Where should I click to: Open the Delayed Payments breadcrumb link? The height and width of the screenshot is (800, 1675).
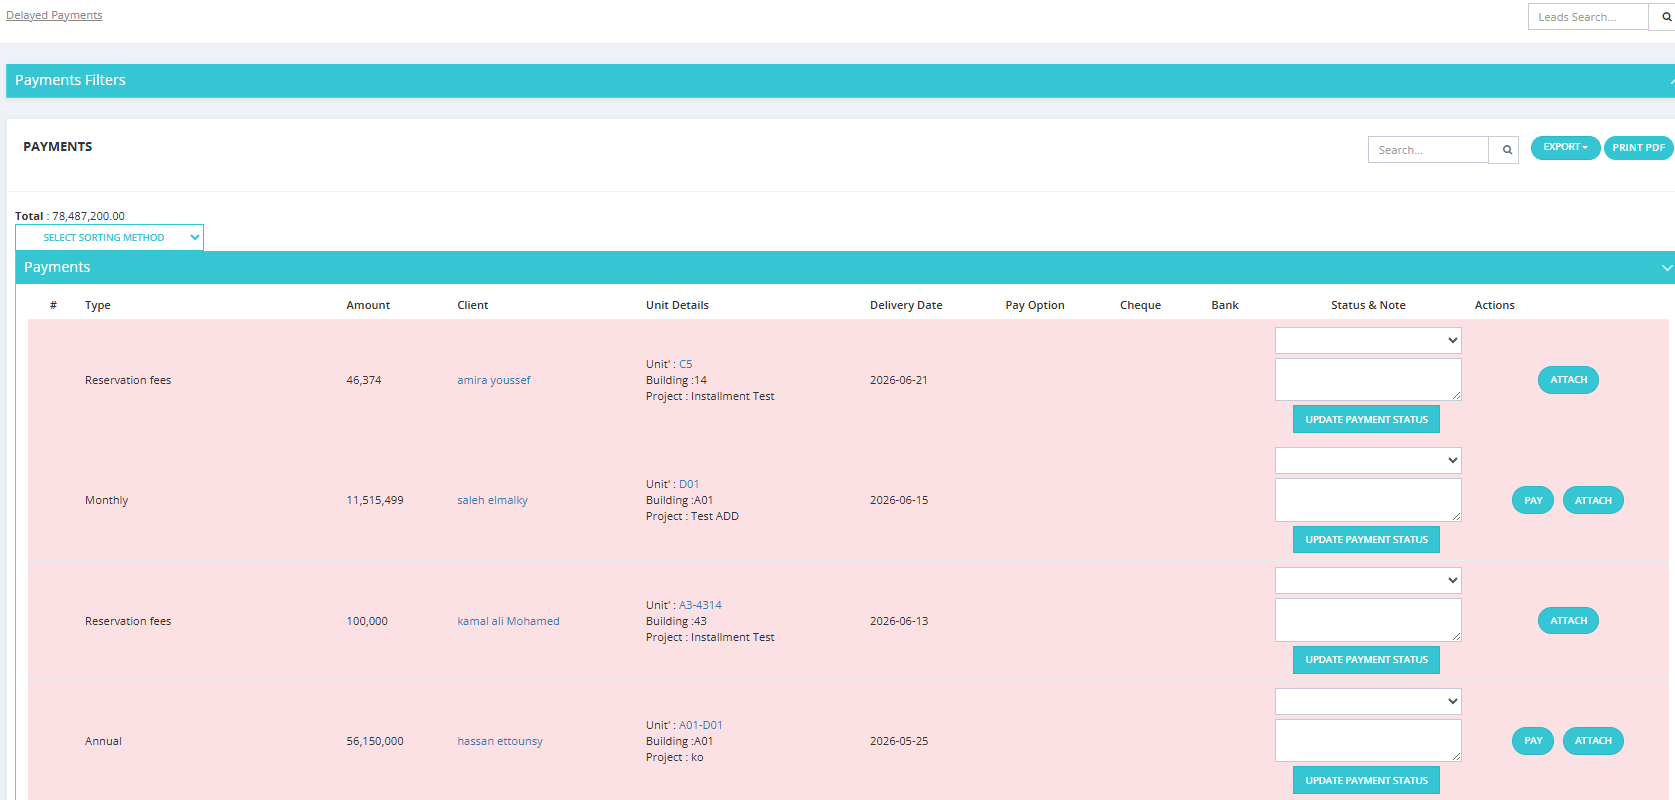pyautogui.click(x=54, y=15)
